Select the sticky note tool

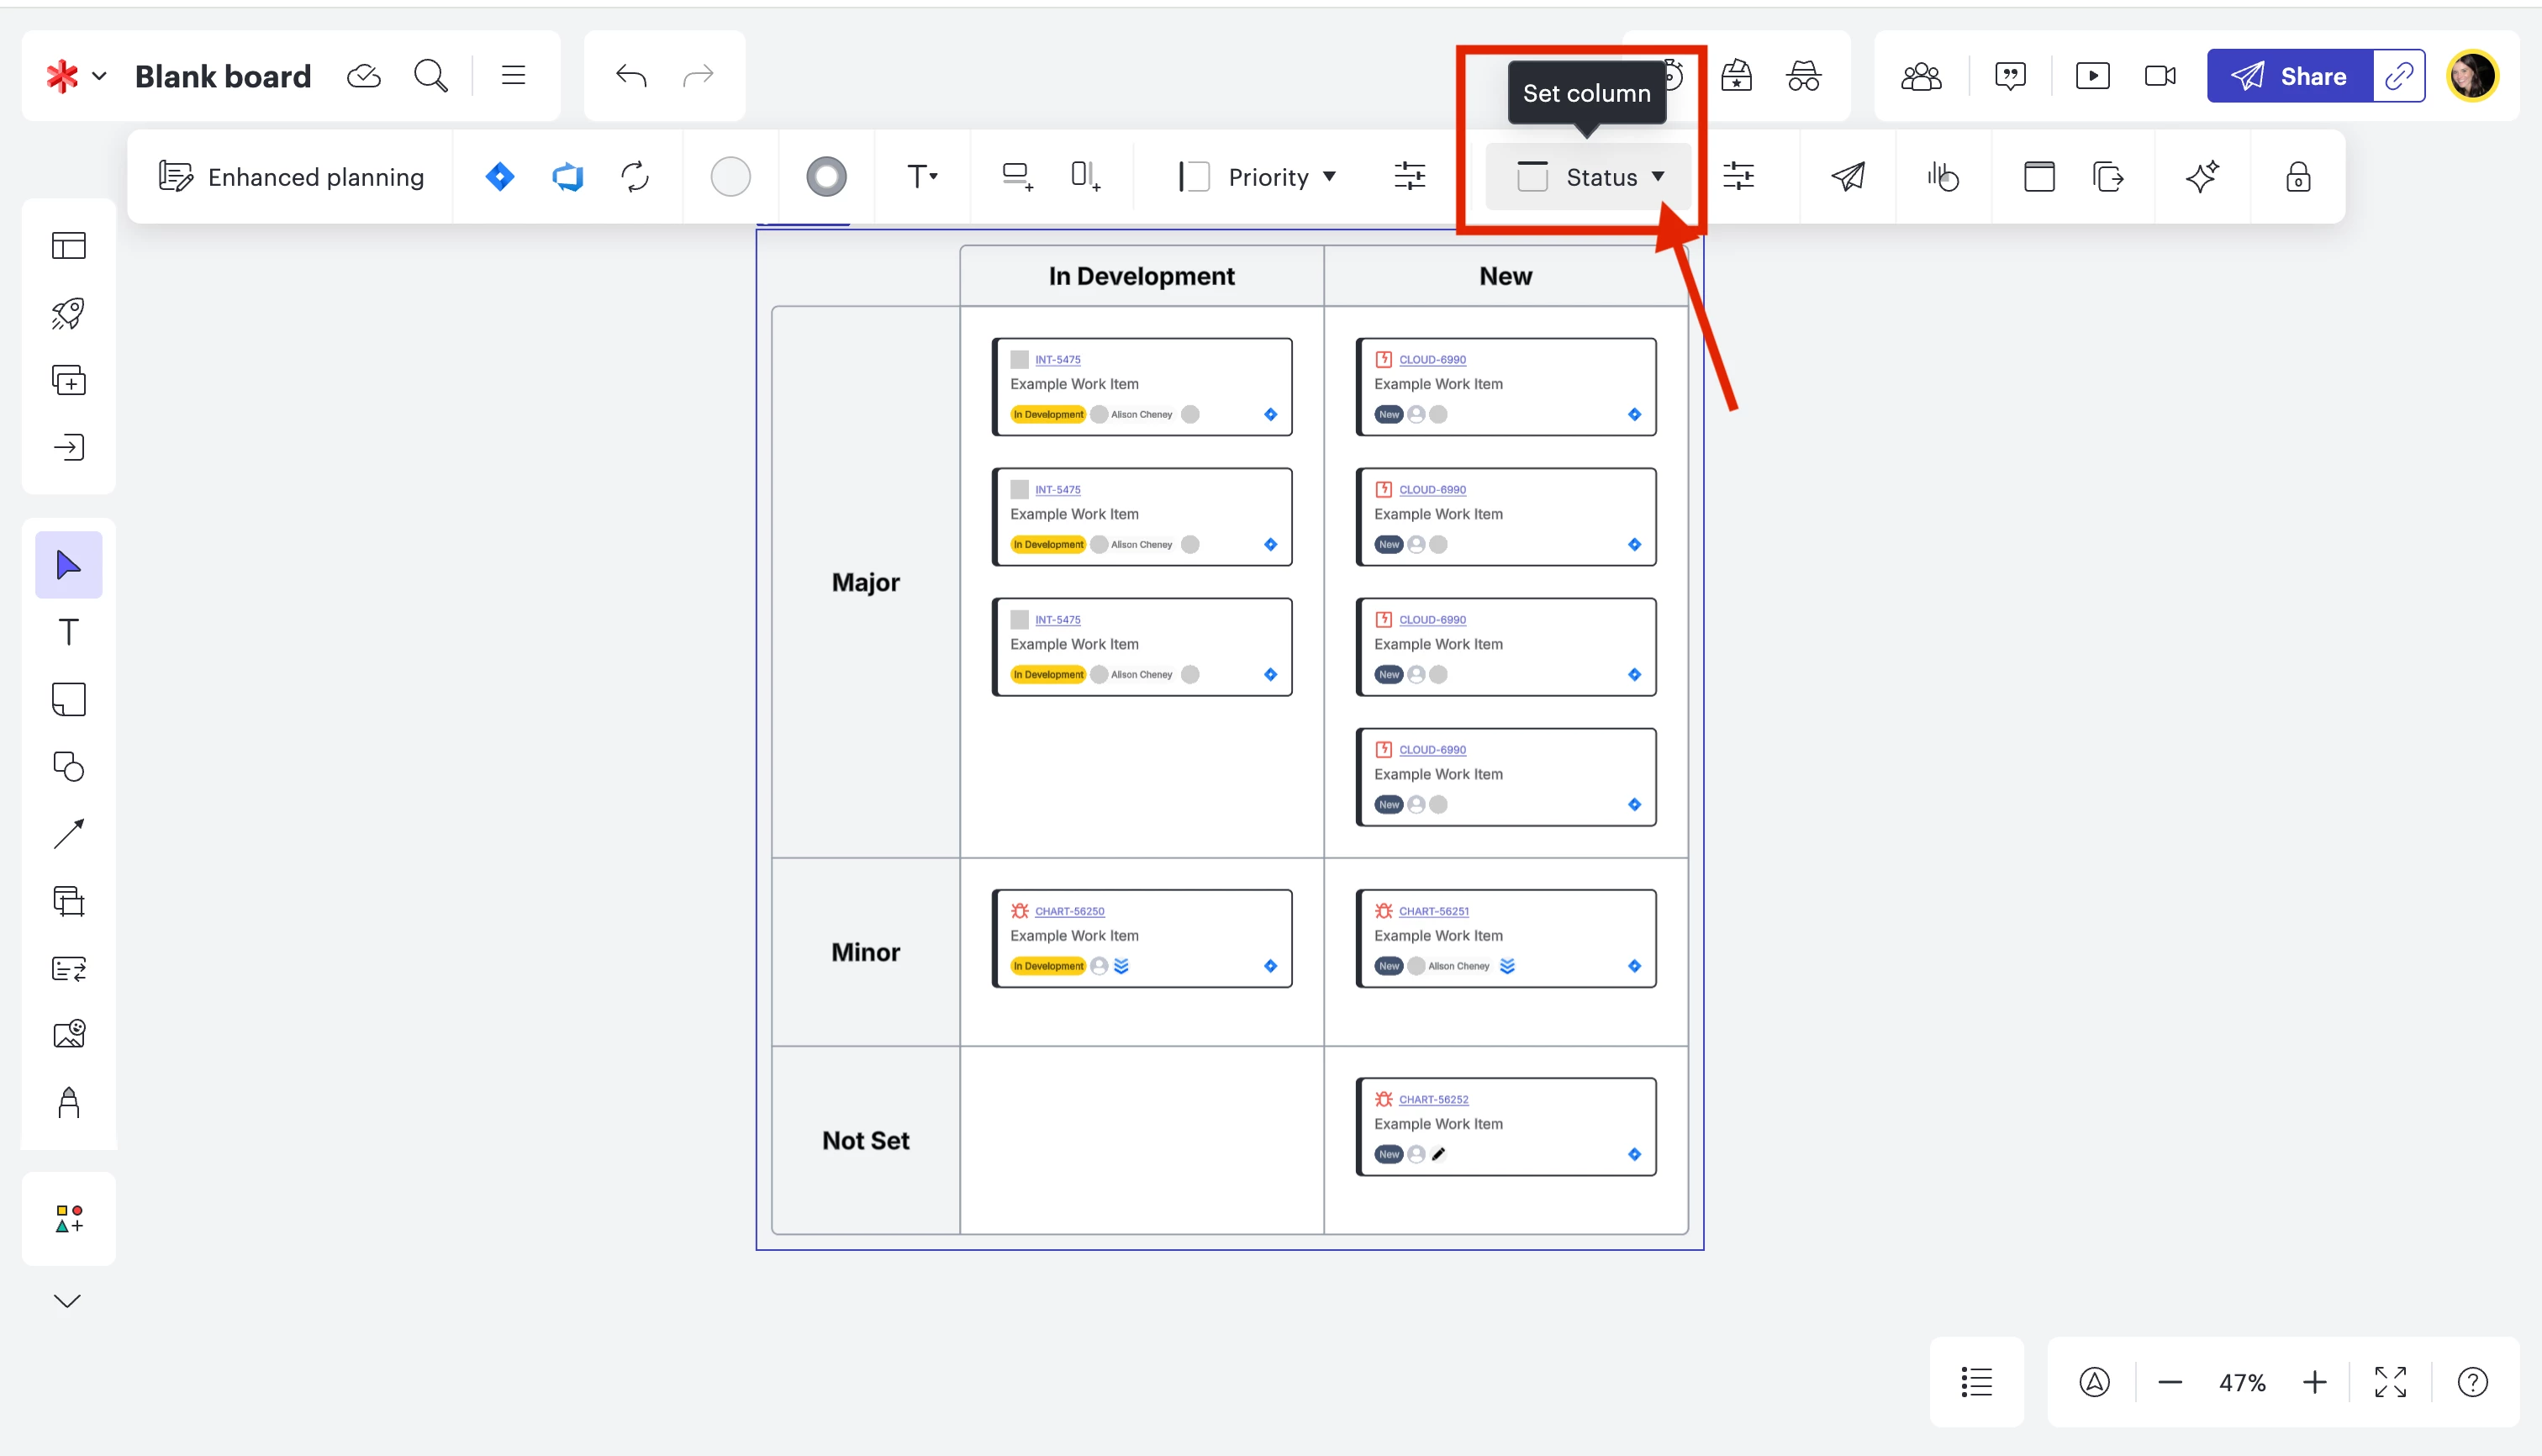click(68, 699)
